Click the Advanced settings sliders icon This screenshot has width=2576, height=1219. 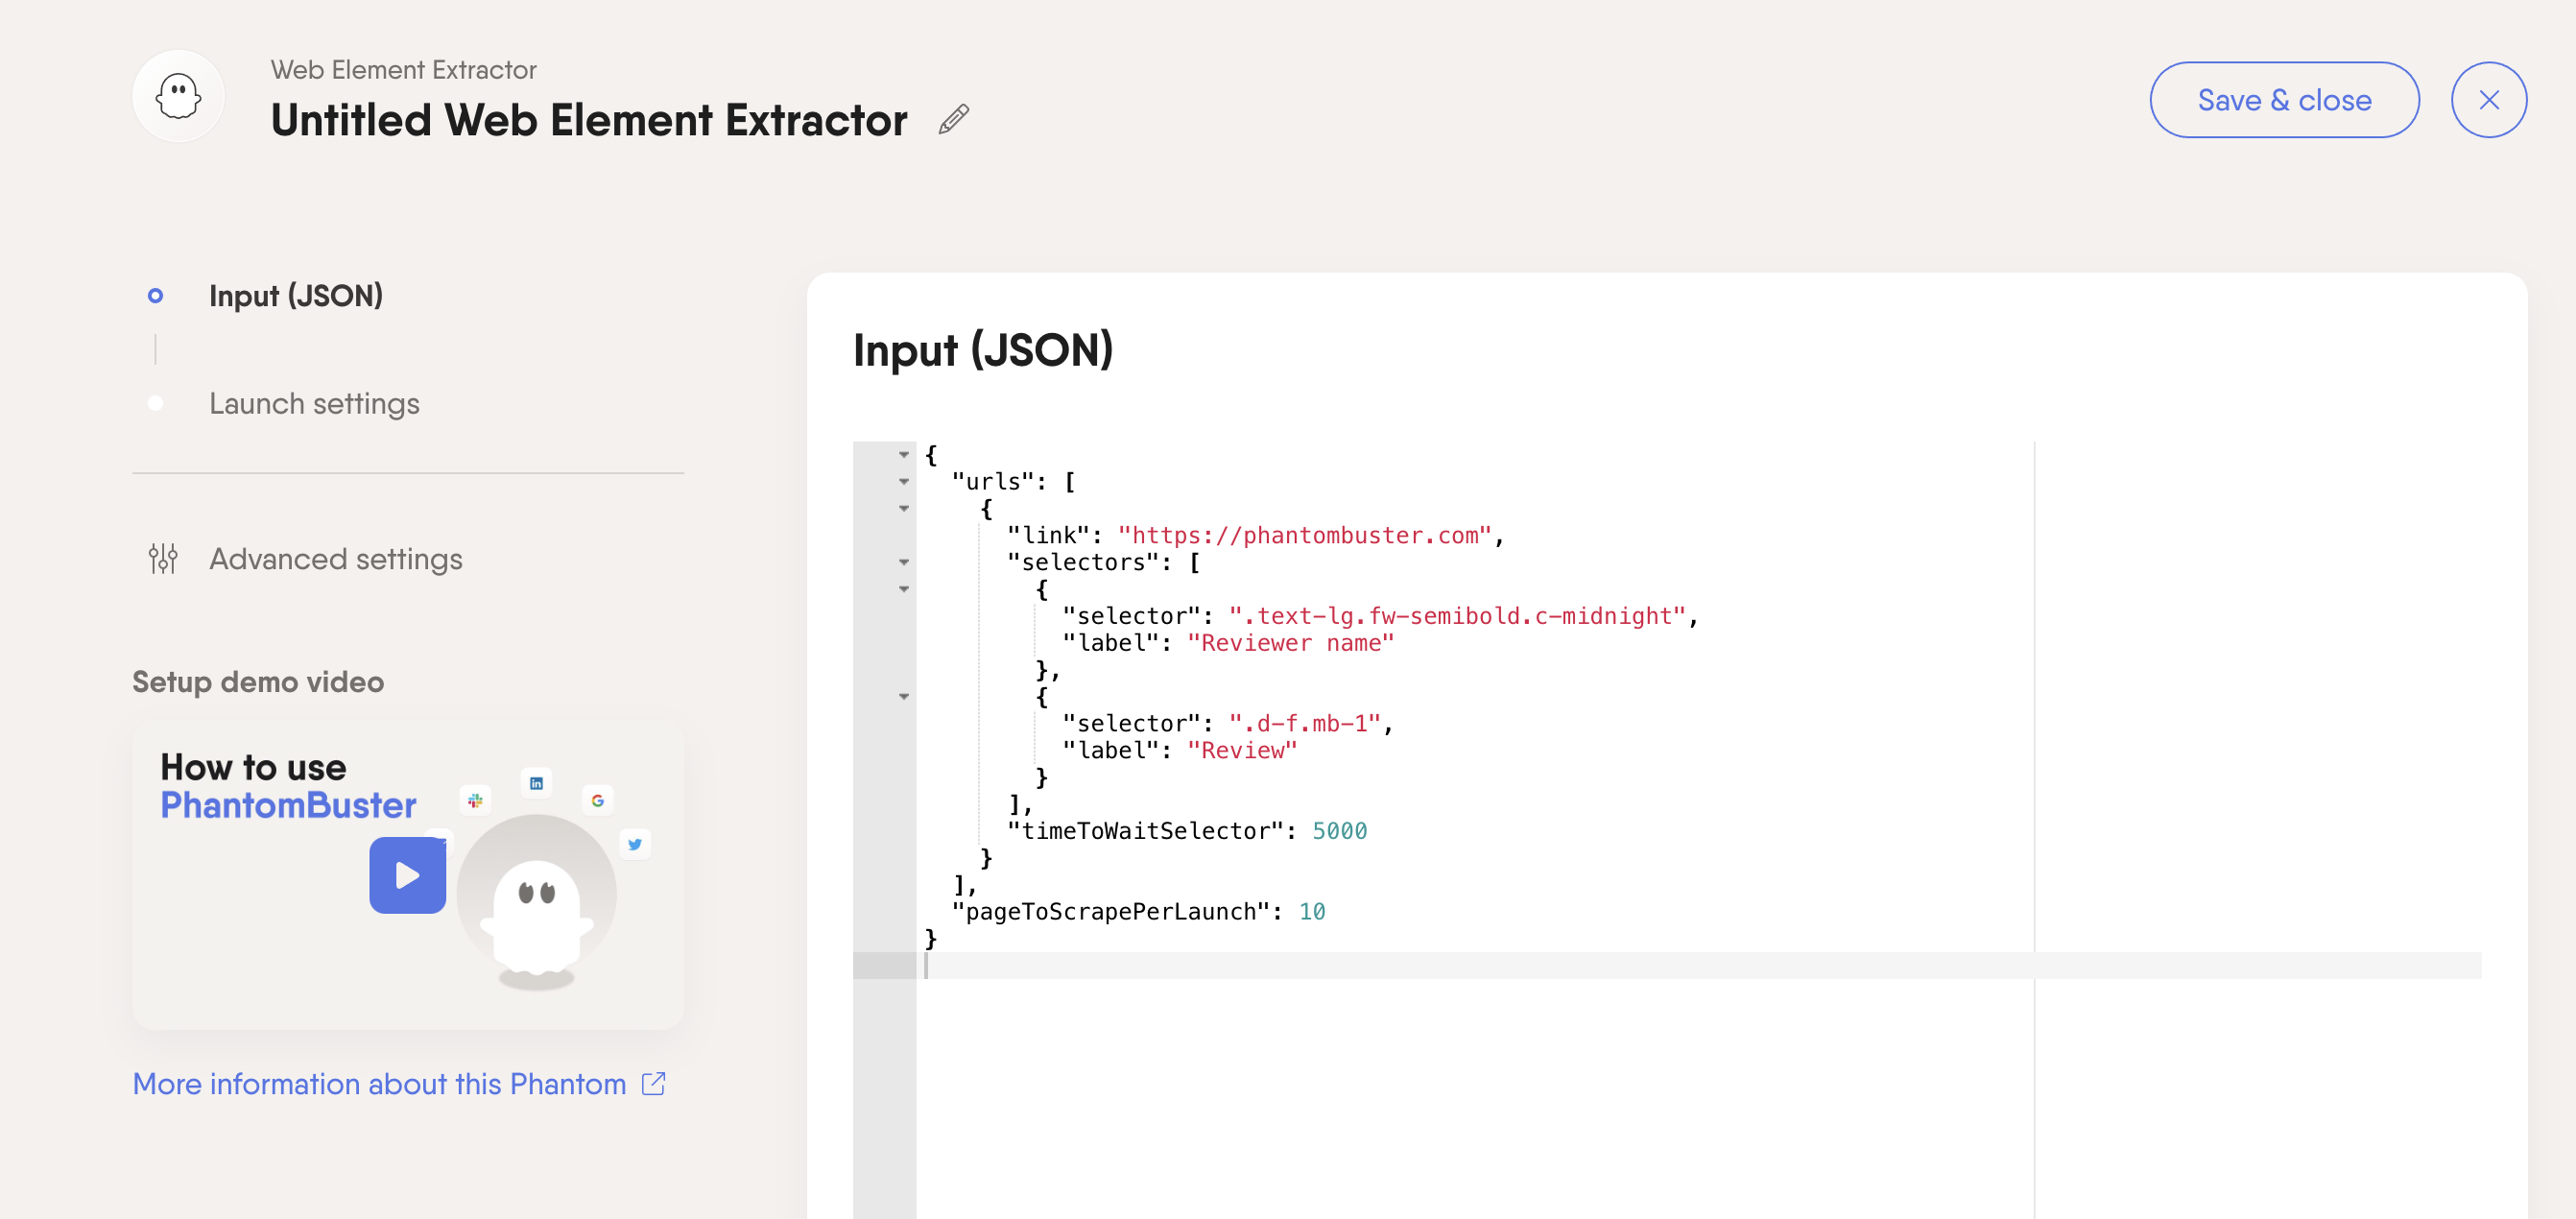pyautogui.click(x=163, y=559)
